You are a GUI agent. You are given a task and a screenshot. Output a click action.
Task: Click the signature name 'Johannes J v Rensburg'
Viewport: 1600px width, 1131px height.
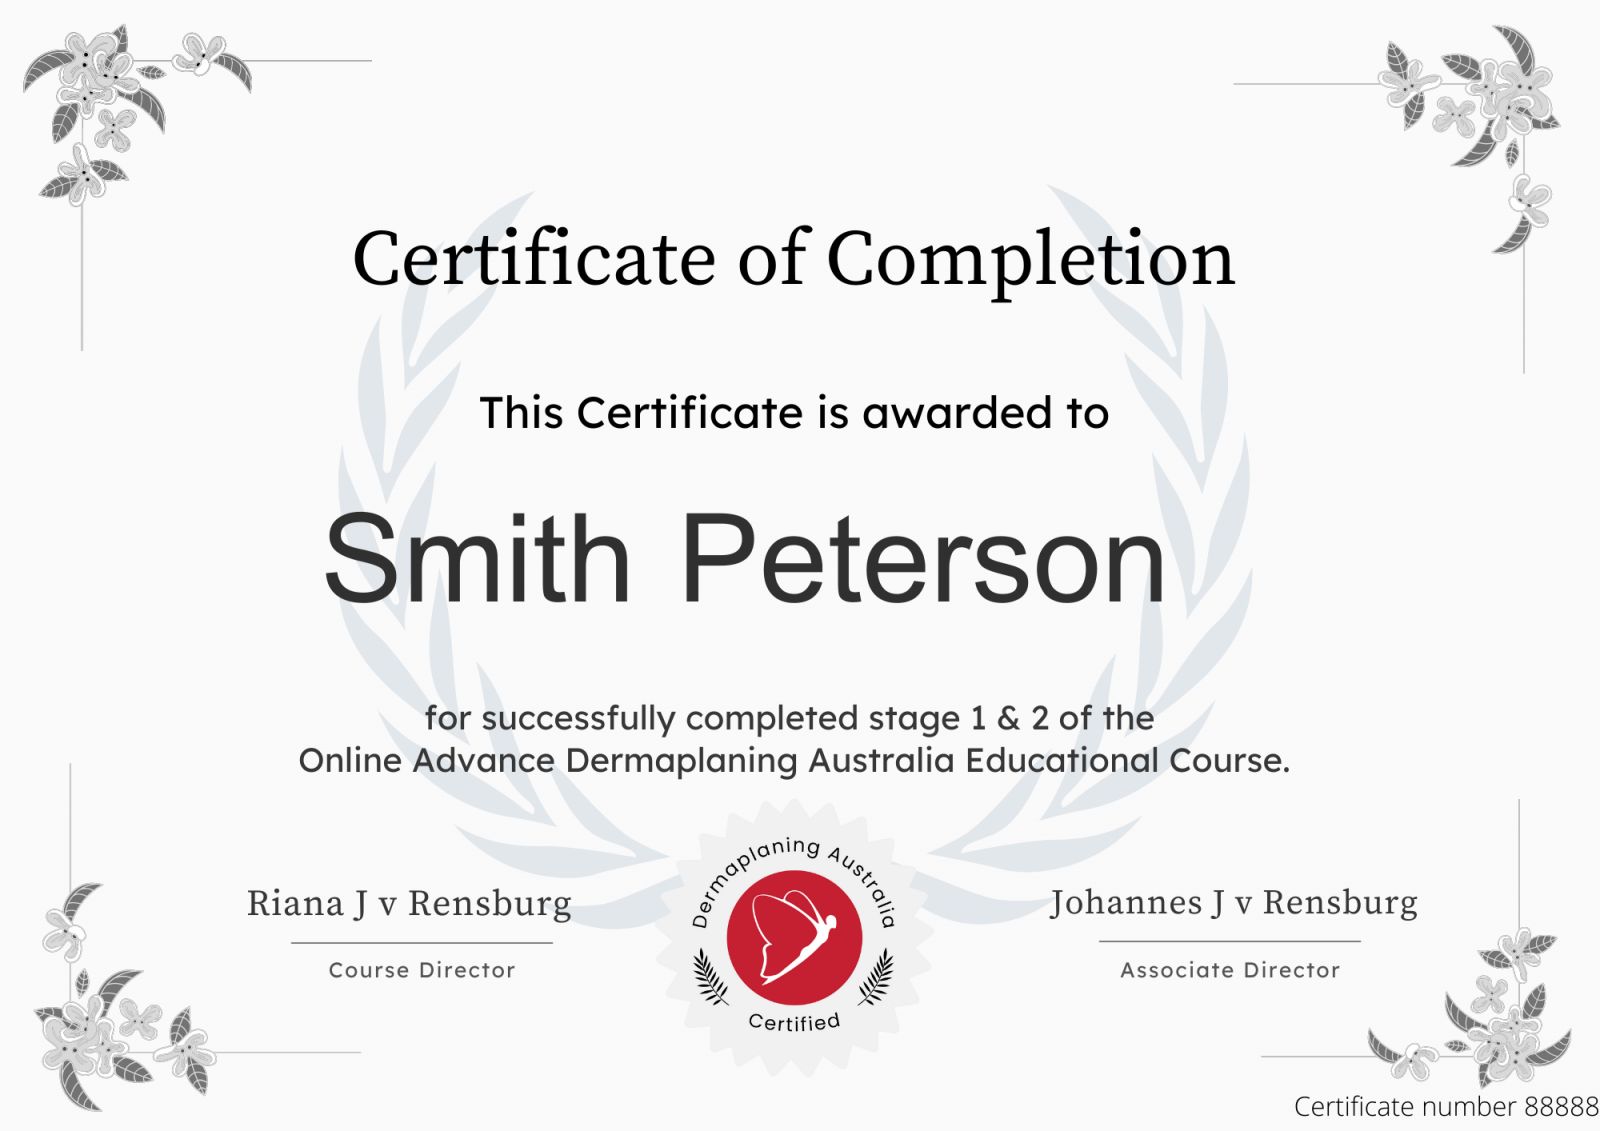(x=1233, y=903)
